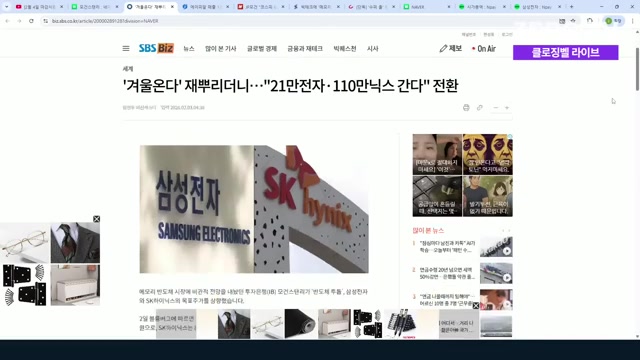This screenshot has height=360, width=640.
Task: Click the translate icon in address bar
Action: [x=562, y=21]
